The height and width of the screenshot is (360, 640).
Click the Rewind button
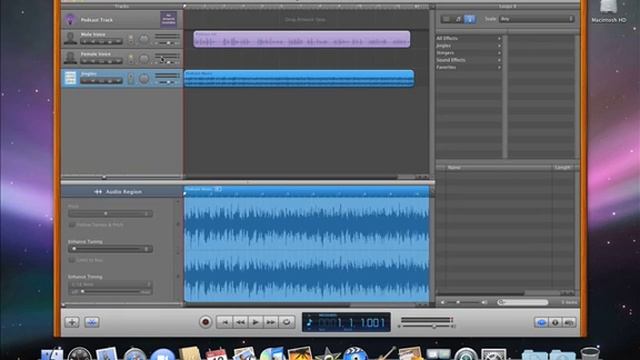click(x=240, y=322)
